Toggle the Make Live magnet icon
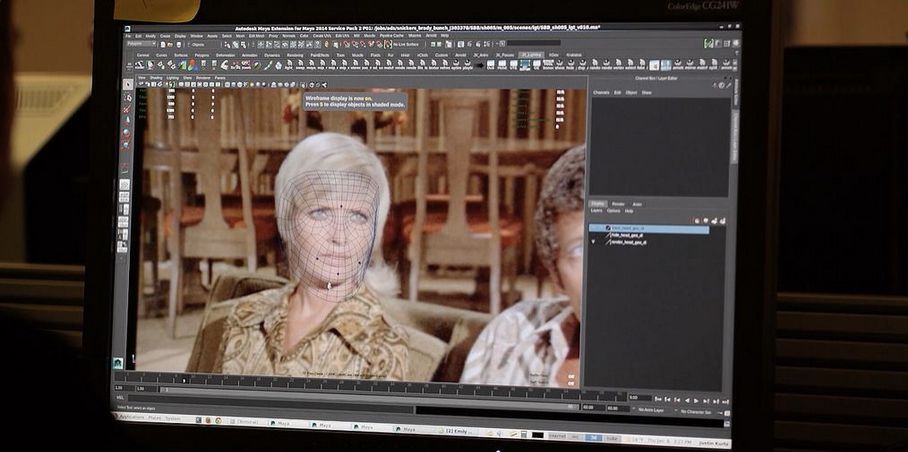Screen dimensions: 908x452 [388, 45]
